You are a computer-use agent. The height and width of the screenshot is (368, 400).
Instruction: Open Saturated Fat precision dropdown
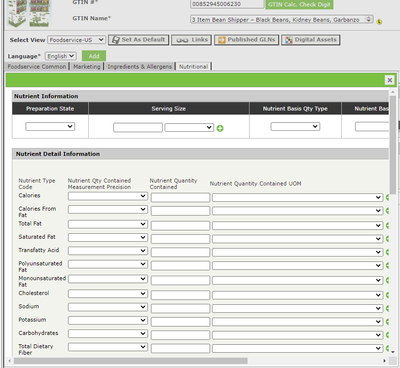pos(108,238)
